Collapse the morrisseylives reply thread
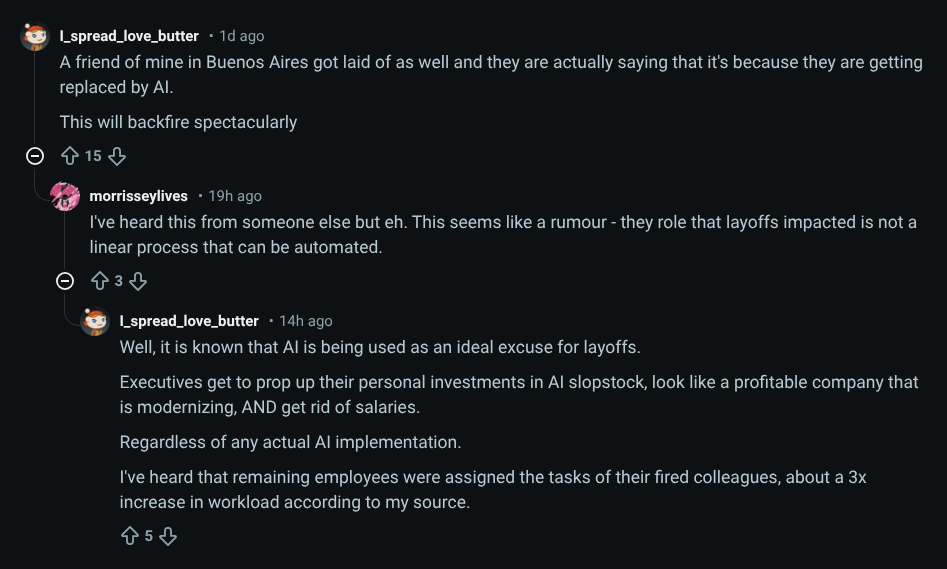Image resolution: width=947 pixels, height=569 pixels. [65, 281]
